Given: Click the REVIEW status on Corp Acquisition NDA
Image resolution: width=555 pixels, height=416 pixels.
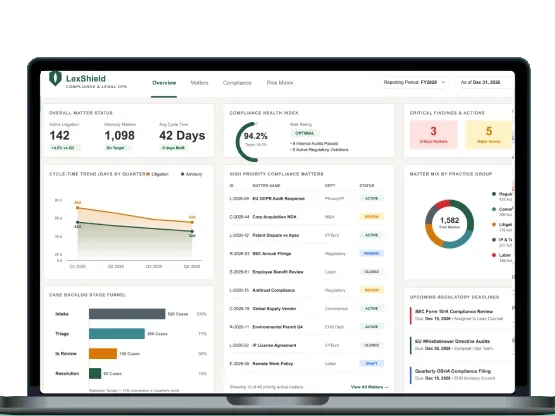Looking at the screenshot, I should pyautogui.click(x=372, y=217).
